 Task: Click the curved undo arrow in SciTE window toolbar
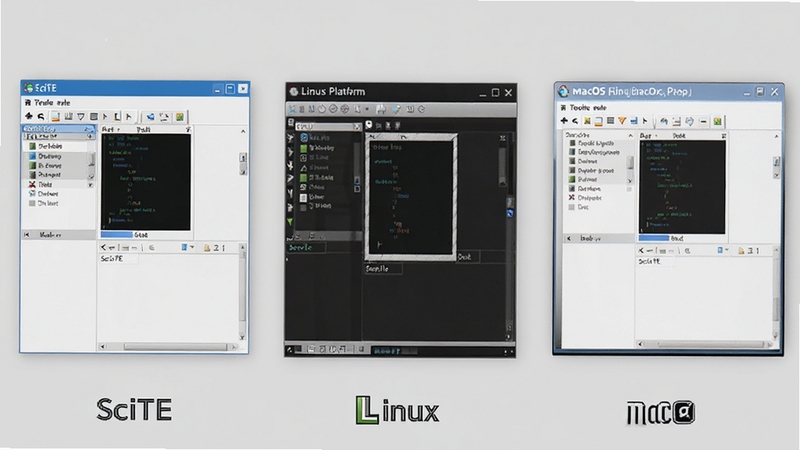point(41,116)
